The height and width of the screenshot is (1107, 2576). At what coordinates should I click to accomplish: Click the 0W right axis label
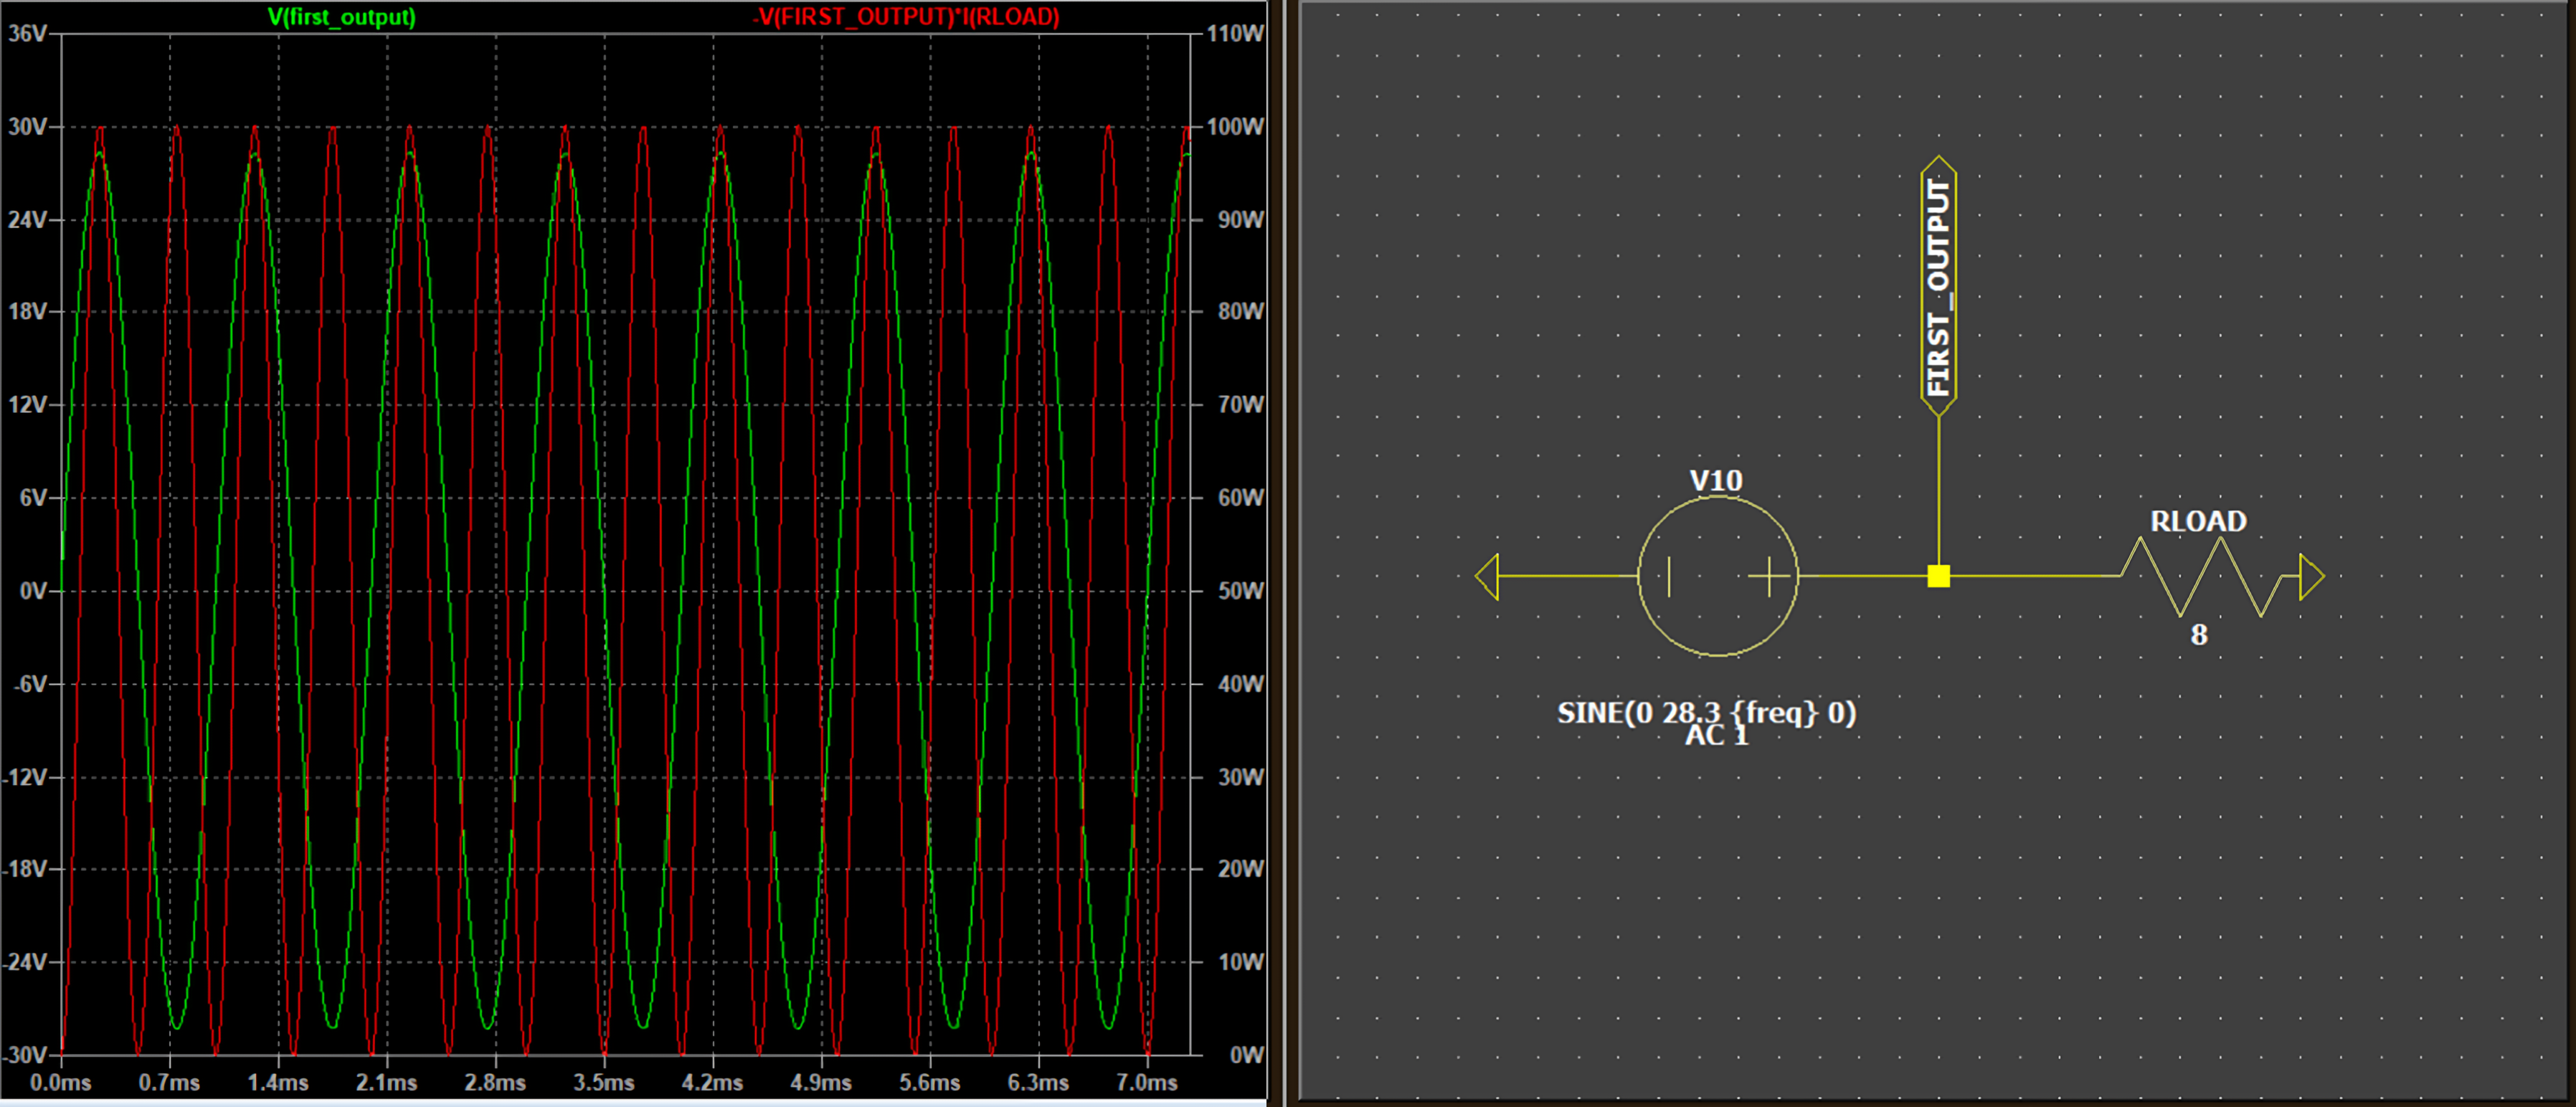pos(1247,1055)
